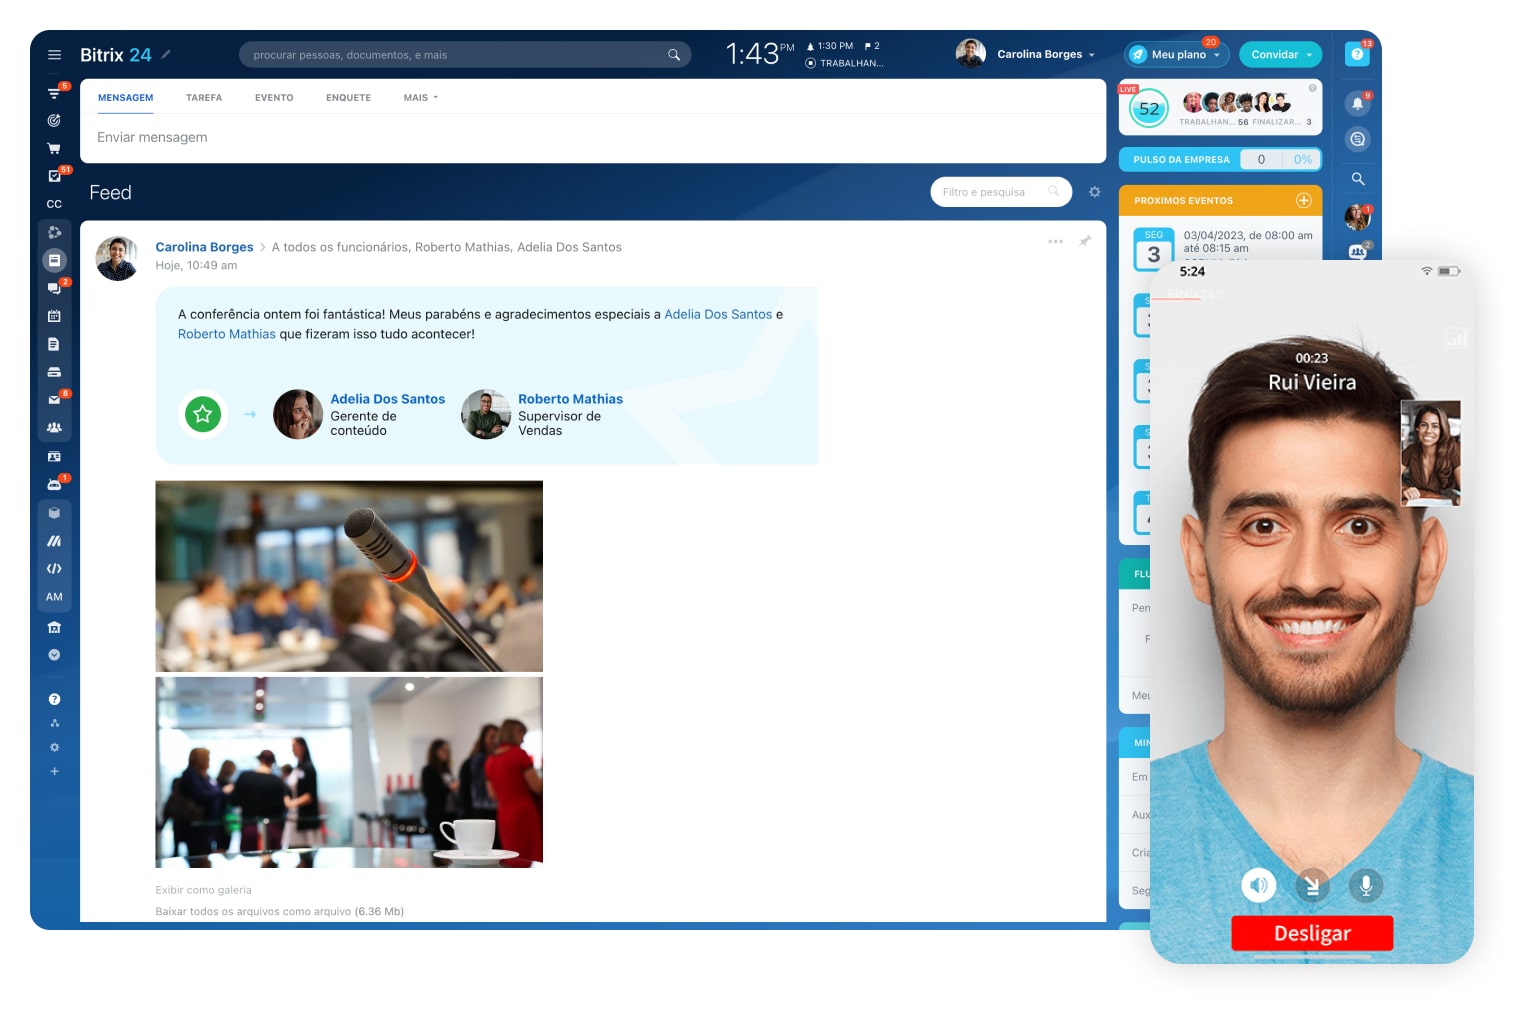Toggle the left hamburger menu
This screenshot has height=1014, width=1524.
click(54, 55)
